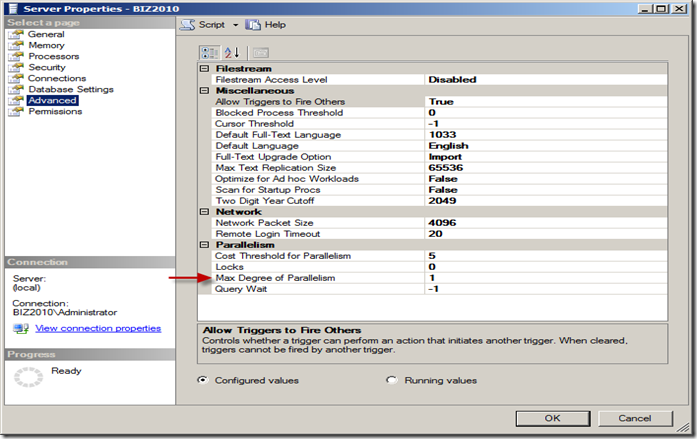Select the Cursor Threshold property
697x439 pixels.
tap(254, 124)
